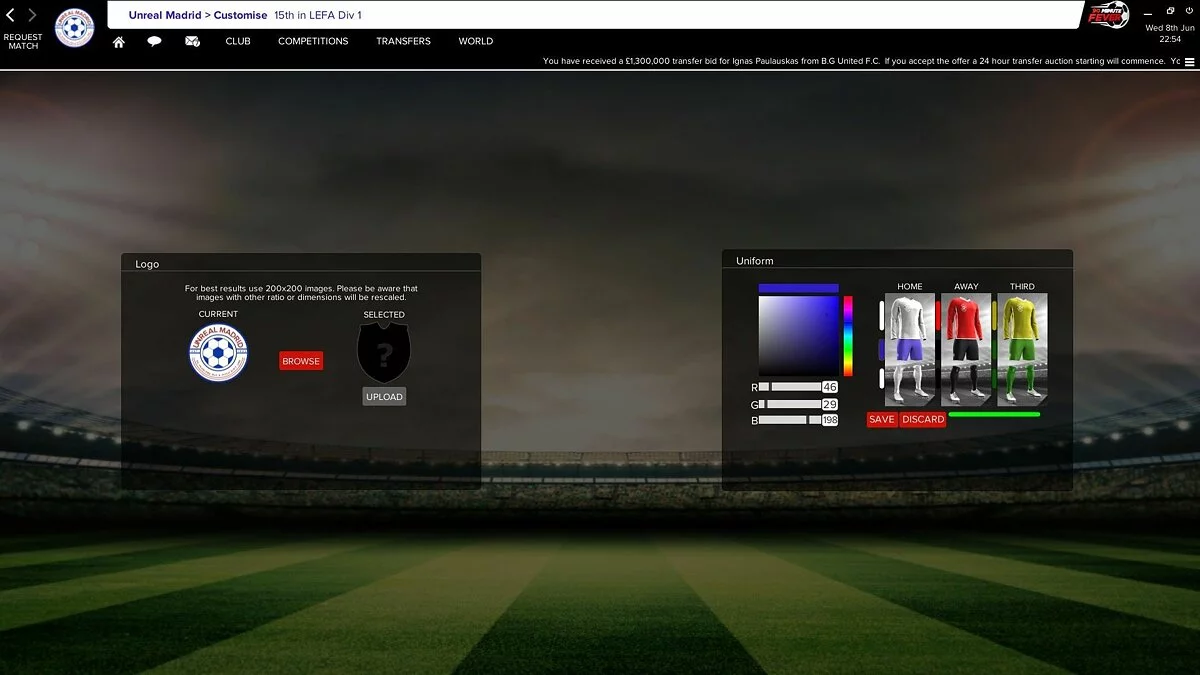The width and height of the screenshot is (1200, 675).
Task: Click the Unreal Madrid crest in header
Action: pos(75,28)
